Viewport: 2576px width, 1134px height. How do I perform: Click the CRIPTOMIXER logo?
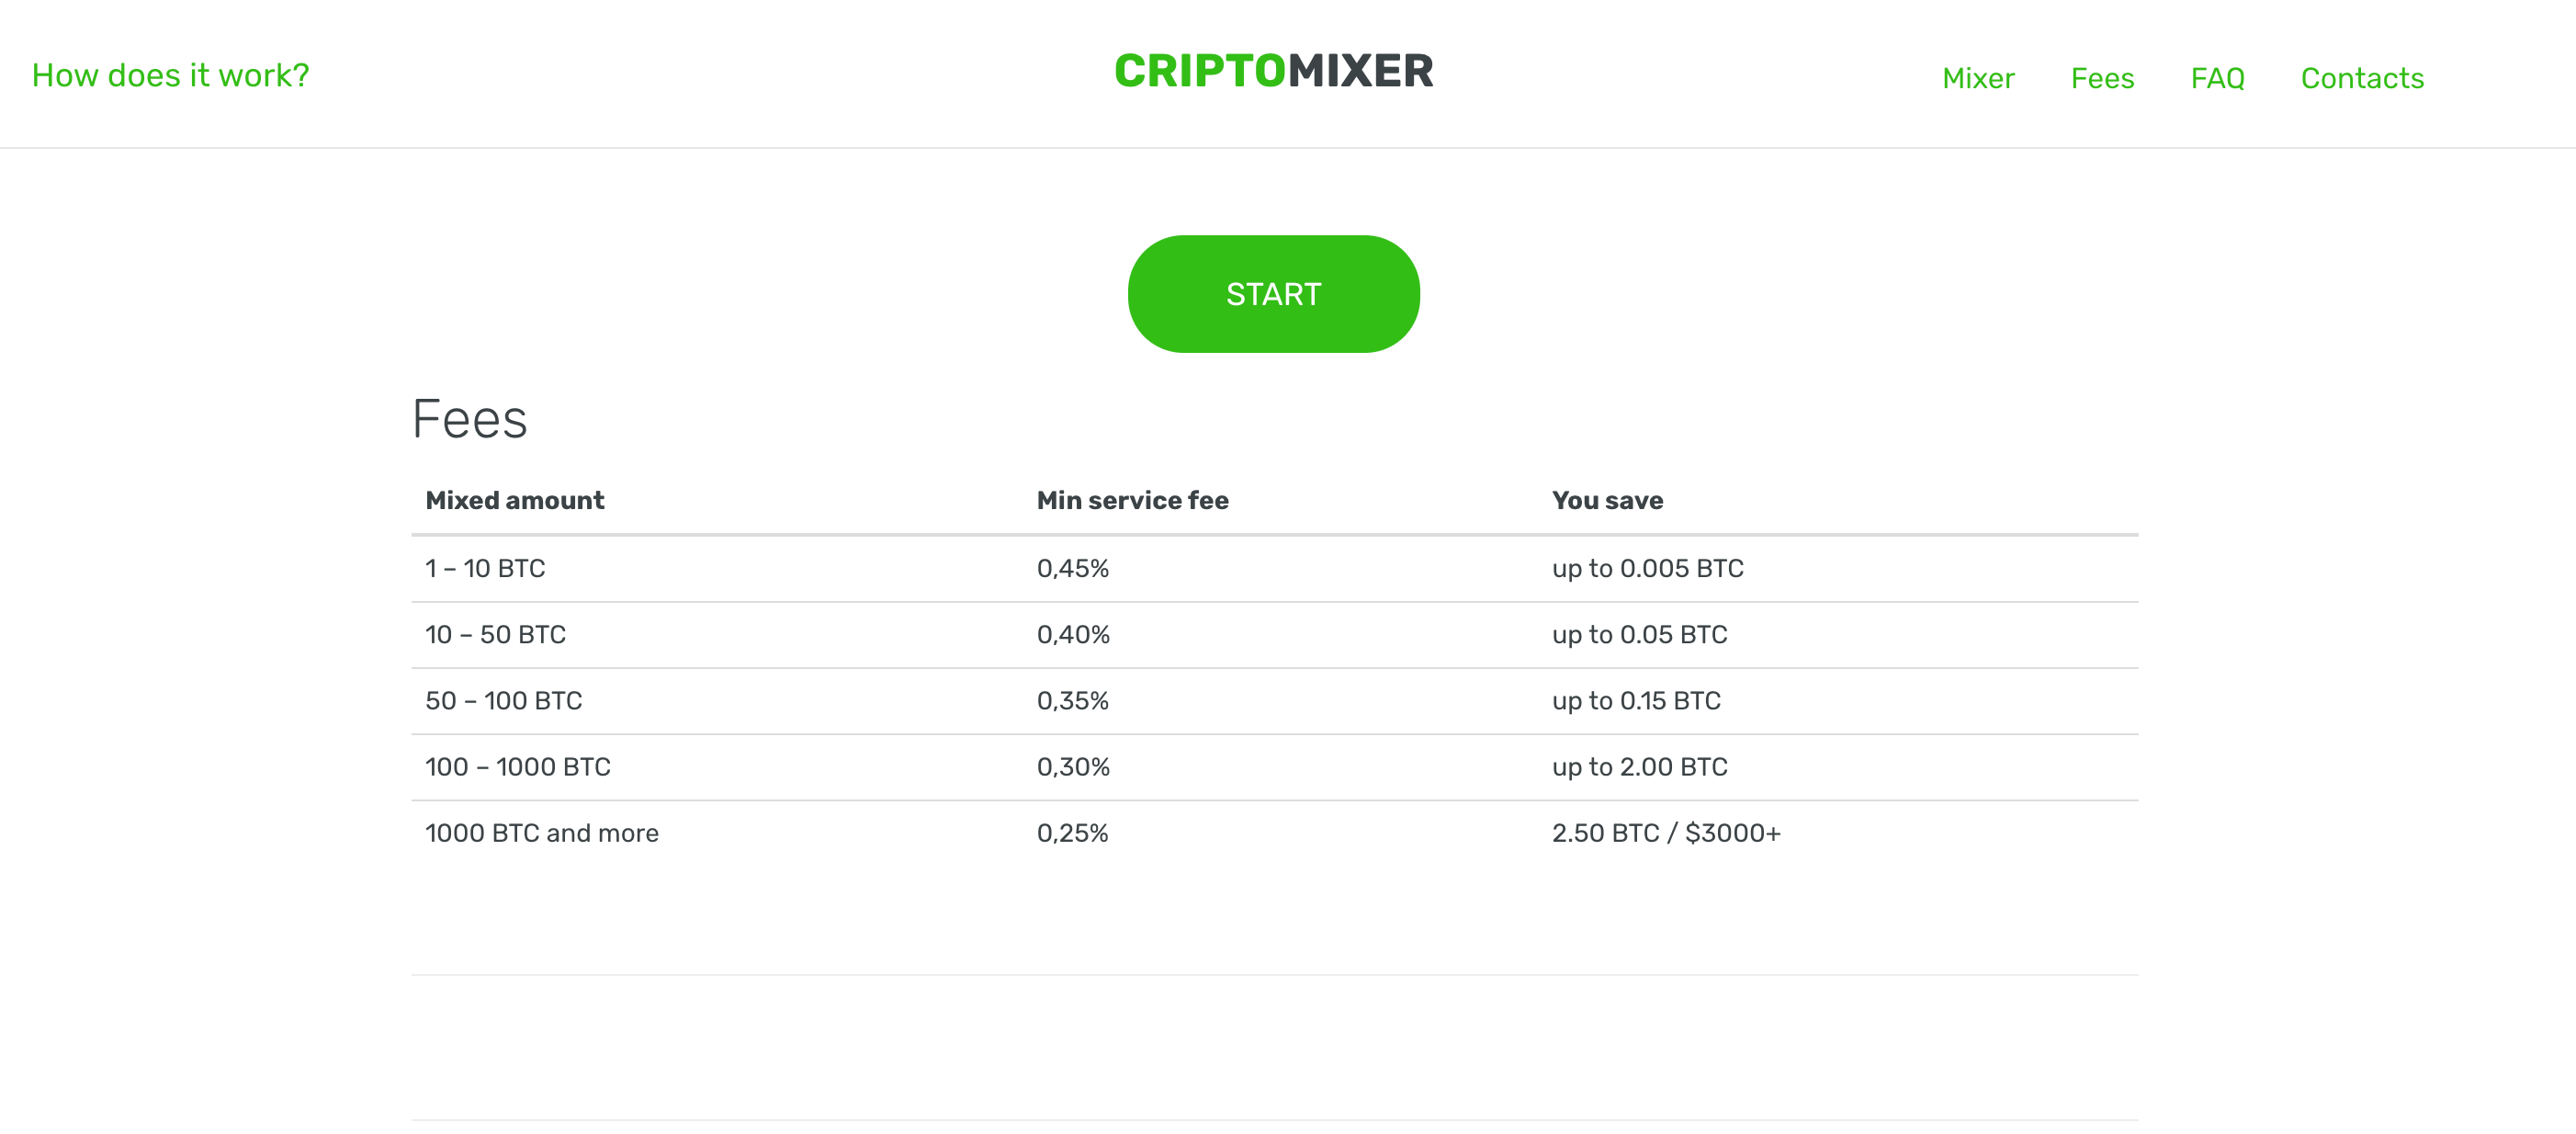[x=1274, y=71]
